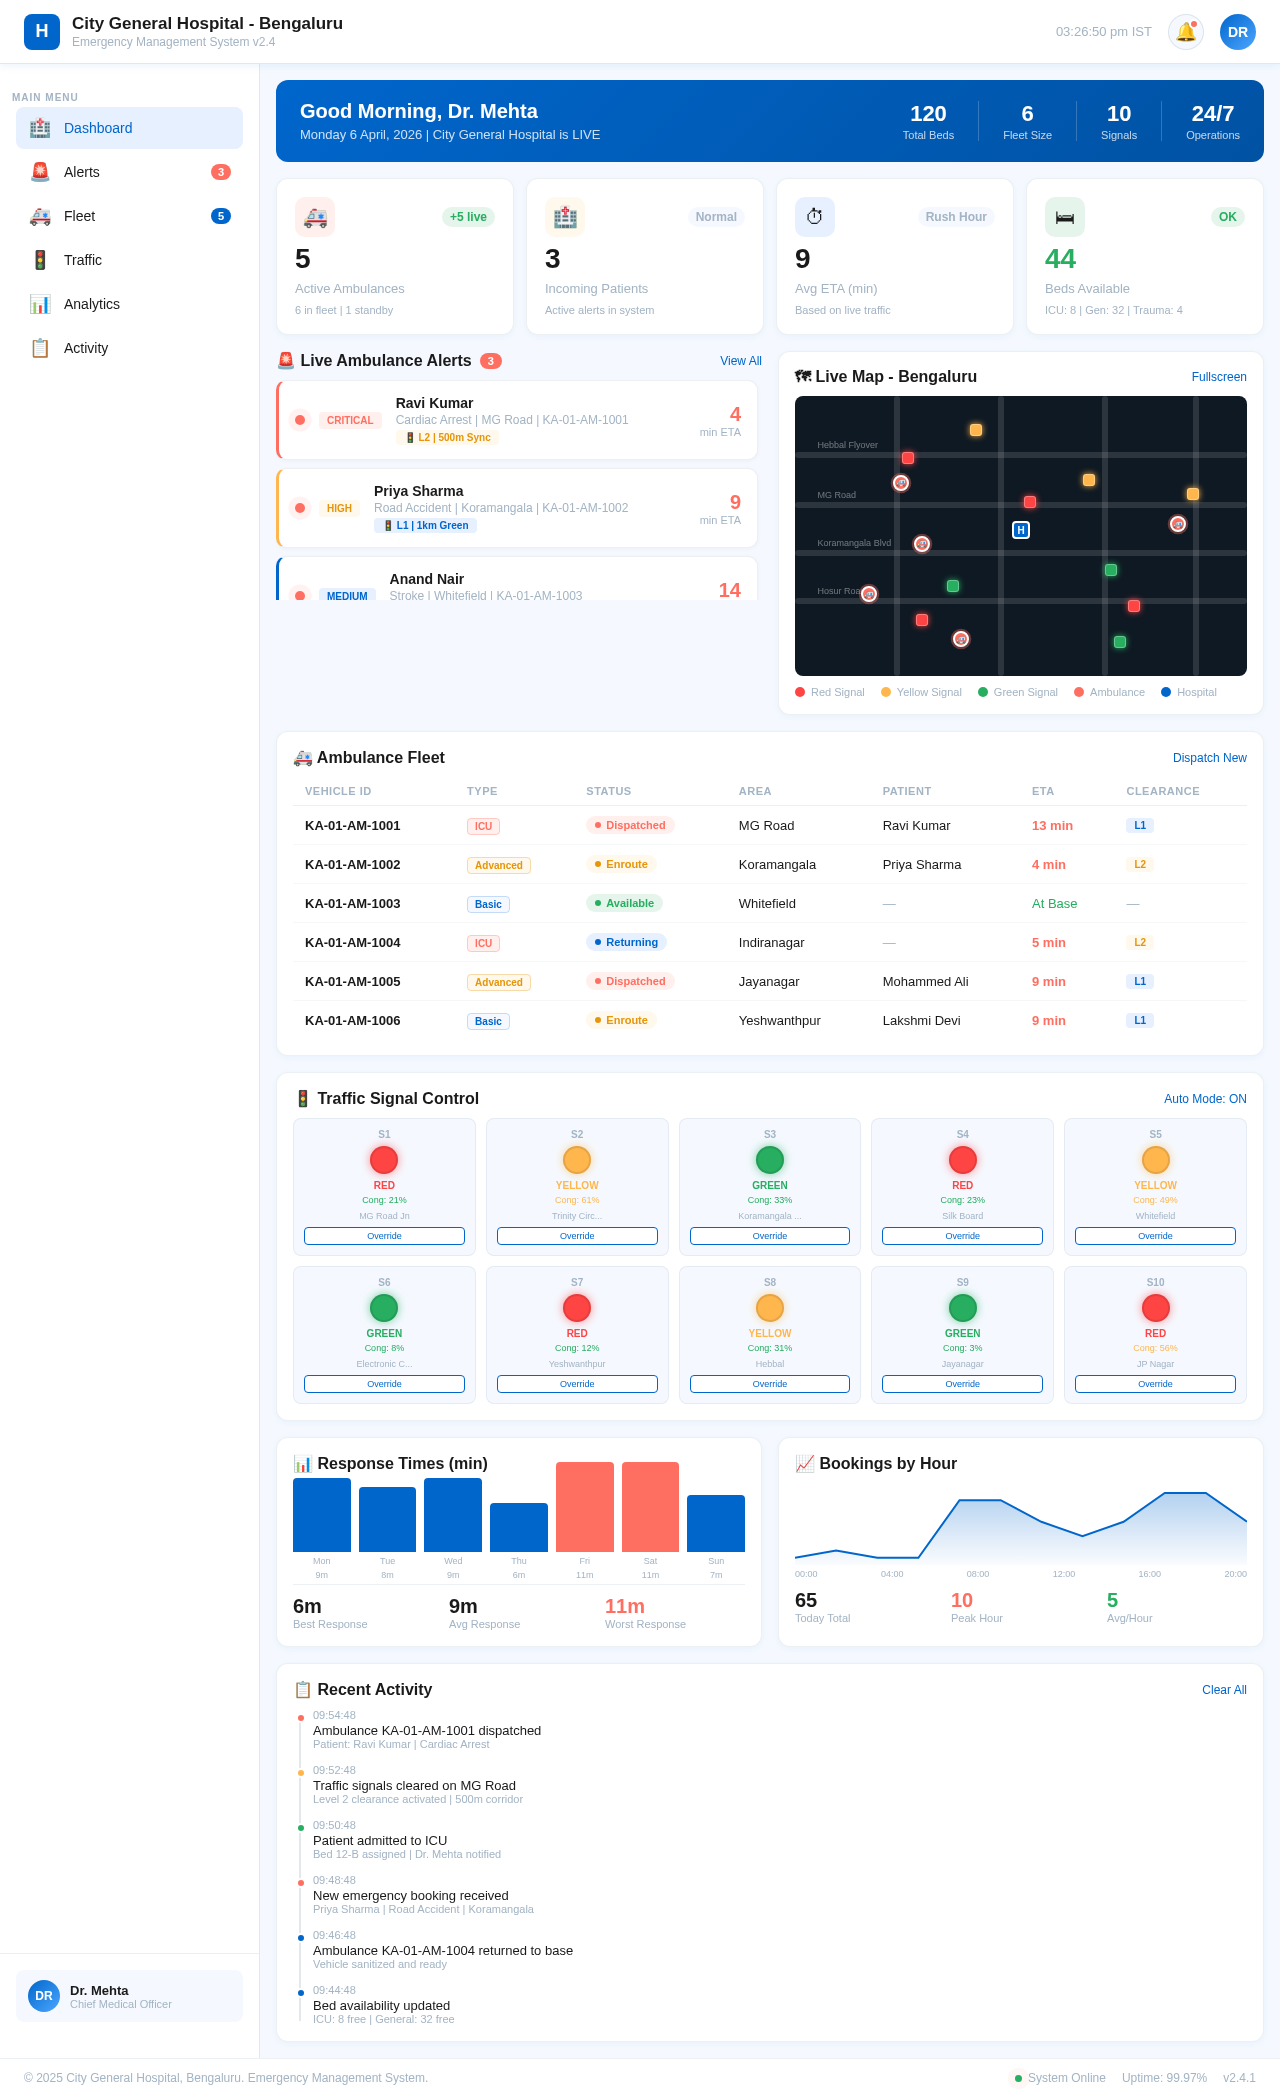Image resolution: width=1280 pixels, height=2097 pixels.
Task: Click the Yeshwanthpur area cell
Action: [780, 1020]
